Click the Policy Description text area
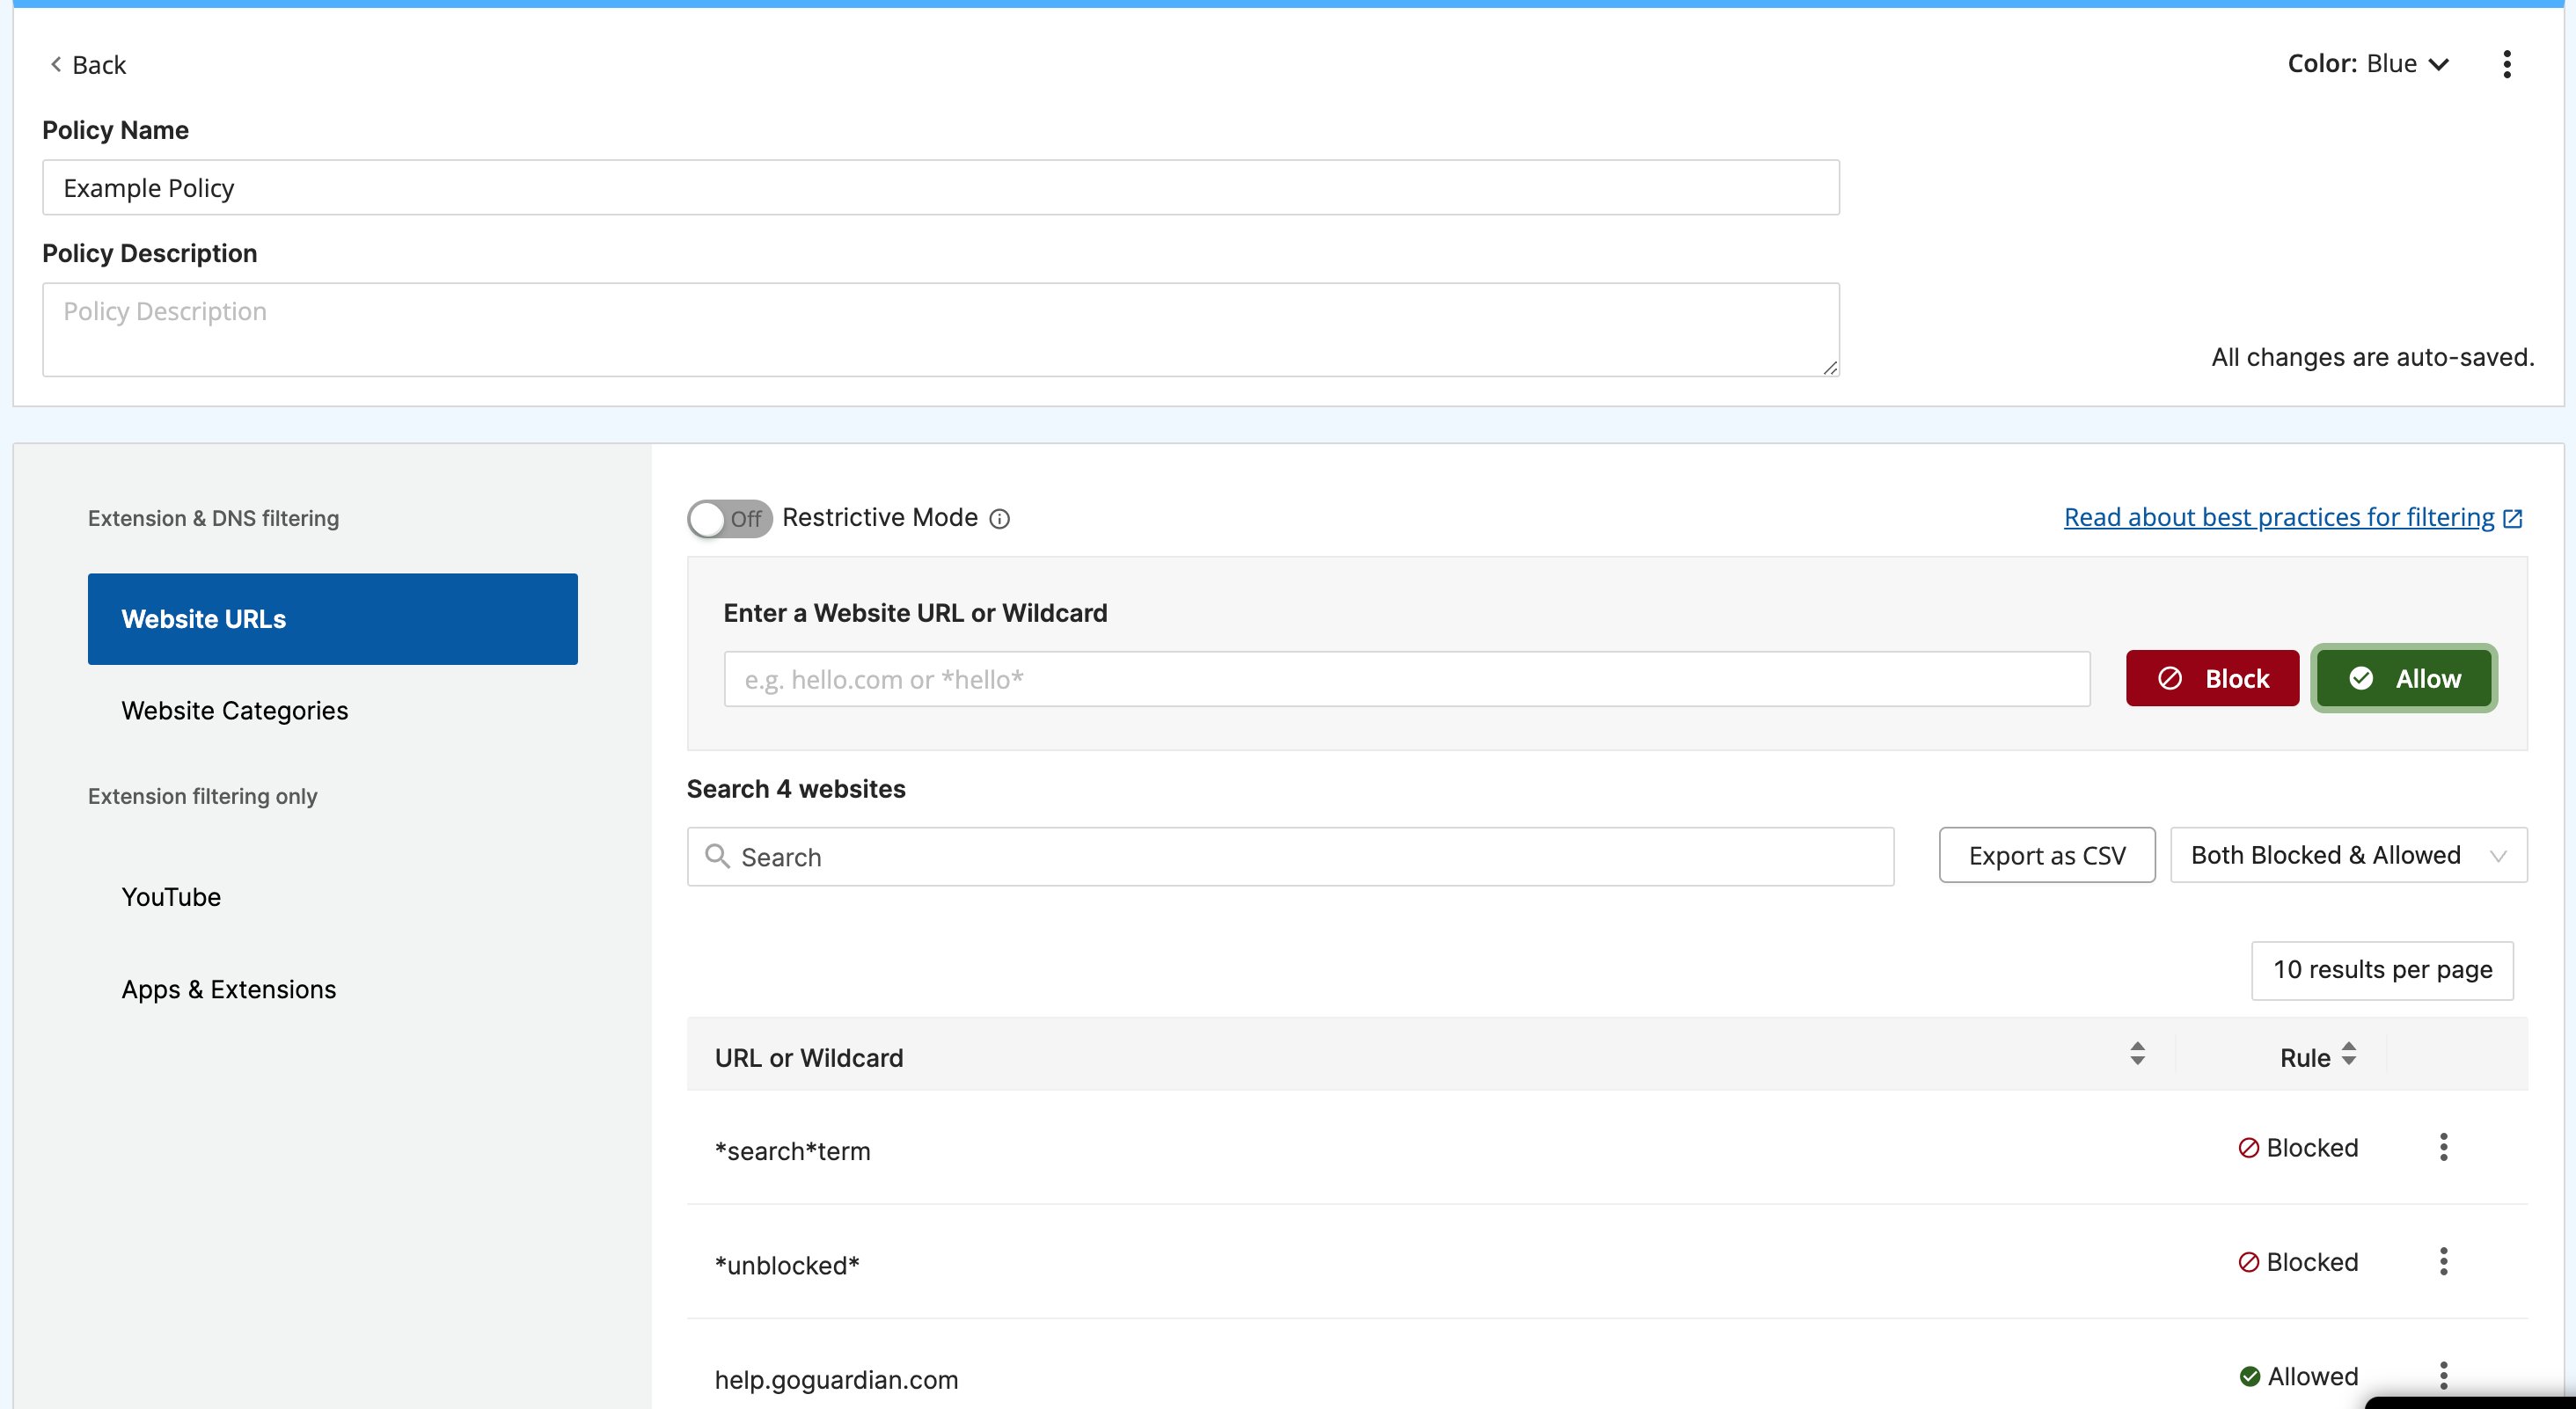The image size is (2576, 1409). coord(940,330)
